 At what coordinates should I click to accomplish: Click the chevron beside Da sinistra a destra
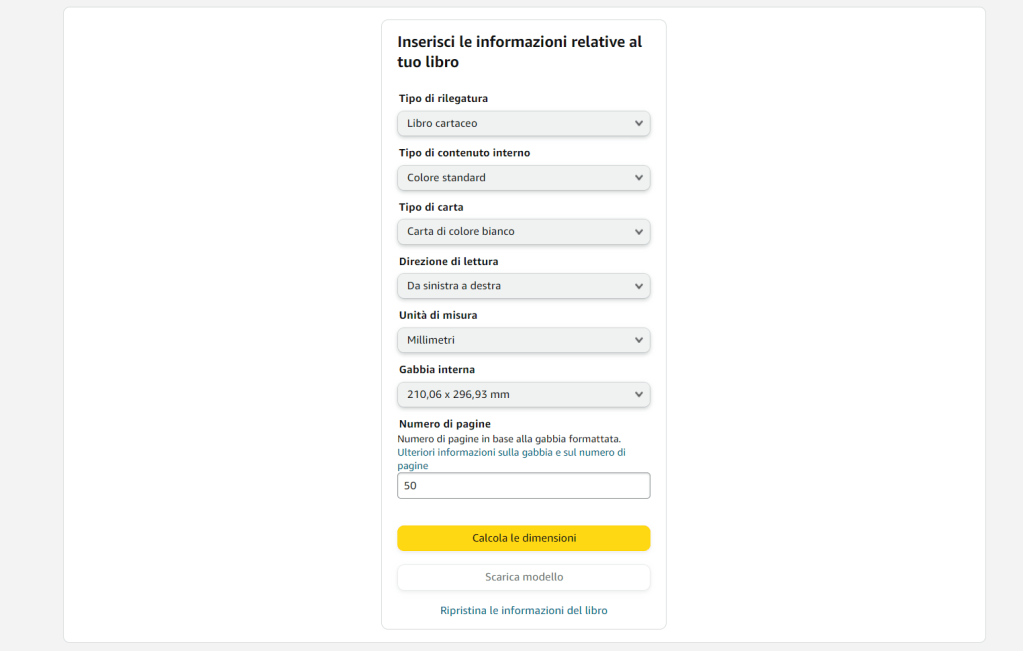click(639, 286)
